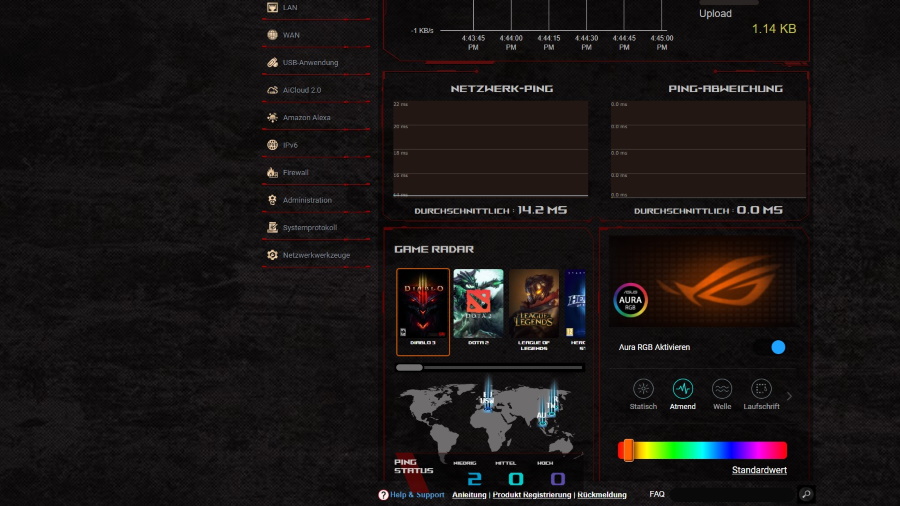Click the Administration icon
The width and height of the screenshot is (900, 506).
(273, 200)
